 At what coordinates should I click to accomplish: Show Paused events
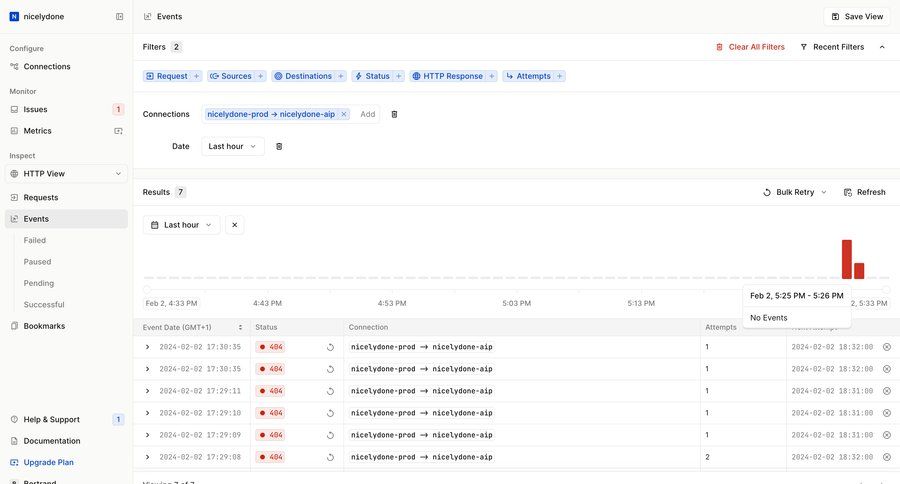(37, 262)
